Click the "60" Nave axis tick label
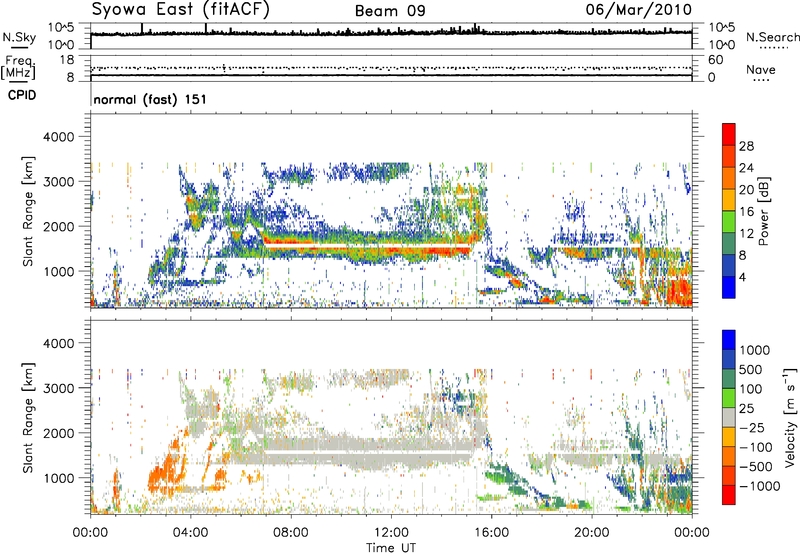This screenshot has width=800, height=554. tap(715, 60)
